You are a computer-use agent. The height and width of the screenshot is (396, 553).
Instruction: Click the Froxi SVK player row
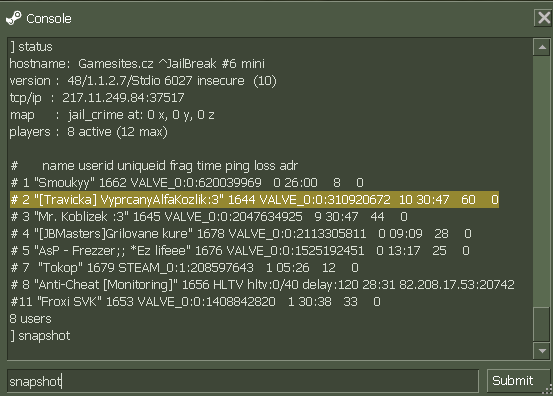195,302
